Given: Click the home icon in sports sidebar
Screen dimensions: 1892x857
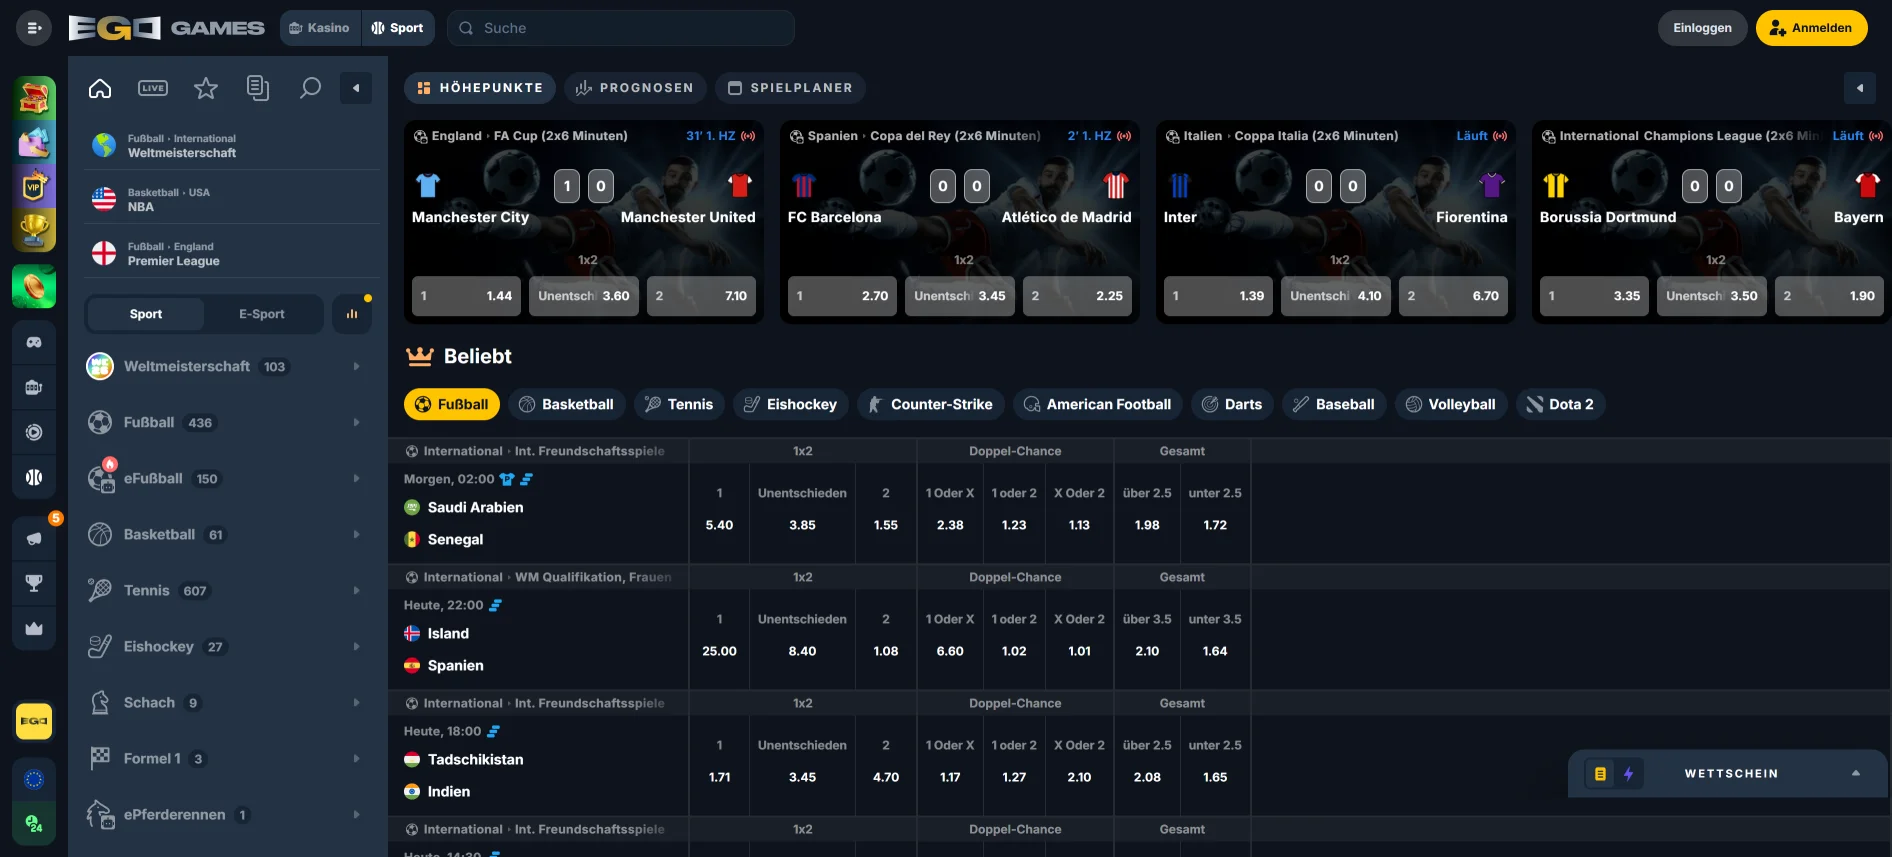Looking at the screenshot, I should [100, 88].
